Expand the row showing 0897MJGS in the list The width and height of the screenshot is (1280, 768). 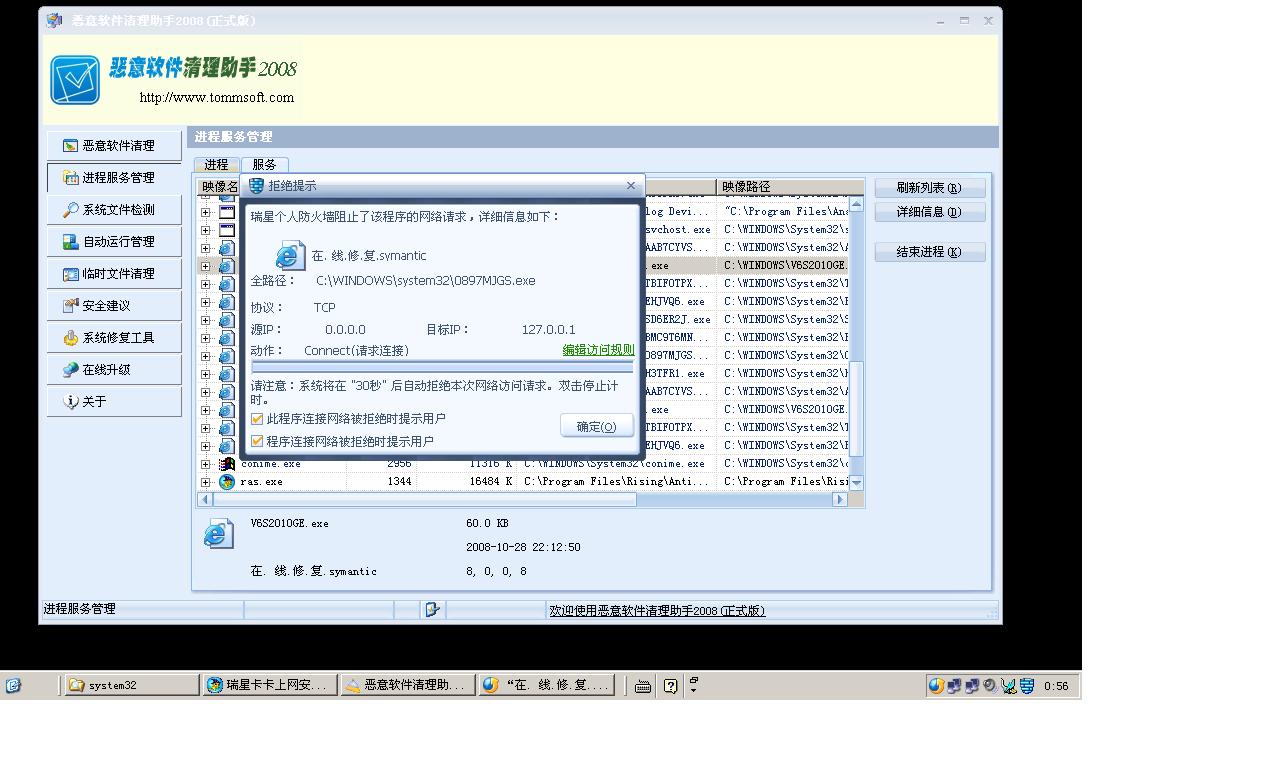tap(206, 356)
